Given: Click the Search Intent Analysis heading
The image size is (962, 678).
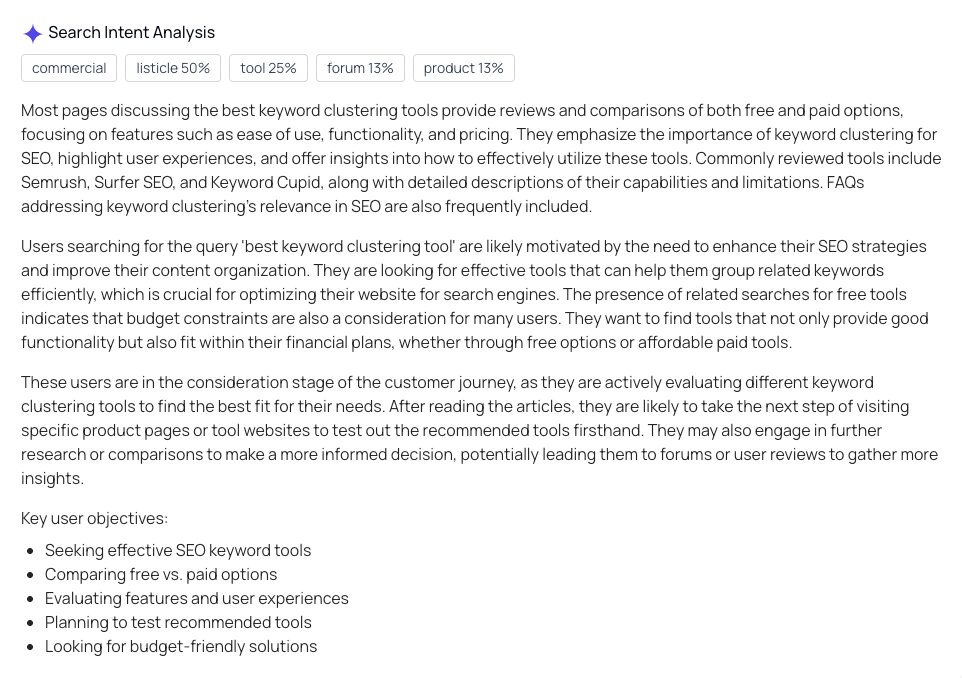Looking at the screenshot, I should 131,33.
